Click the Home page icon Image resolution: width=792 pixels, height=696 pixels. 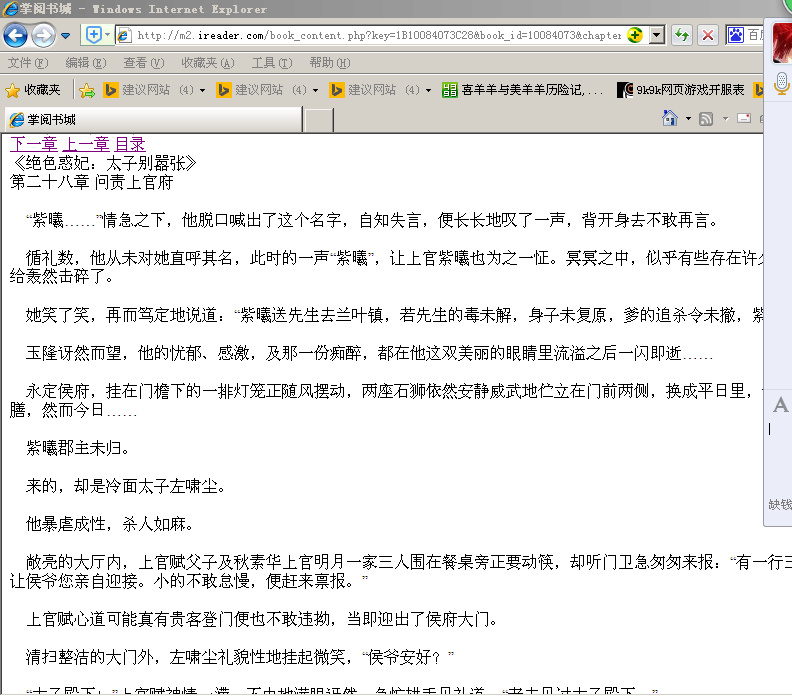pos(670,118)
